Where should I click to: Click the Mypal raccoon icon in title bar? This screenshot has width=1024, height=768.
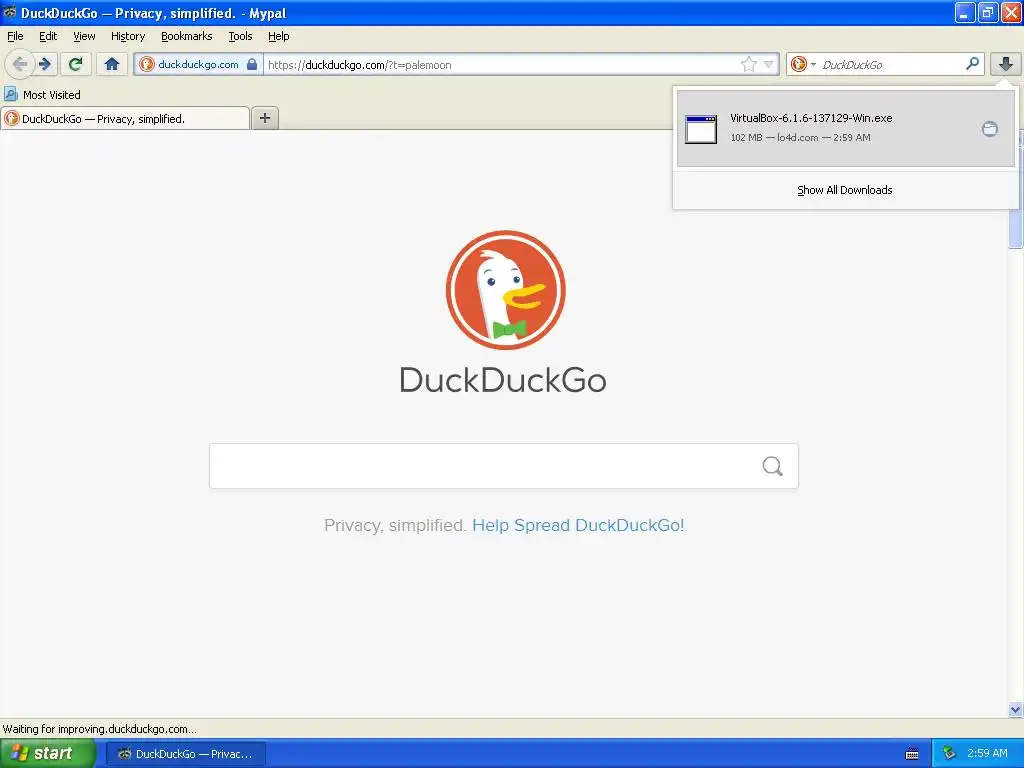(9, 12)
